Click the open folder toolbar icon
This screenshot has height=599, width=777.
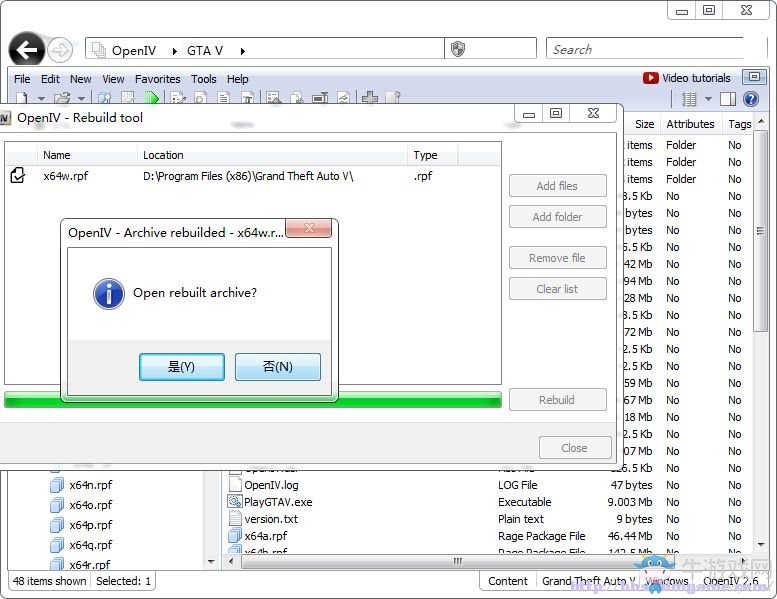[62, 98]
